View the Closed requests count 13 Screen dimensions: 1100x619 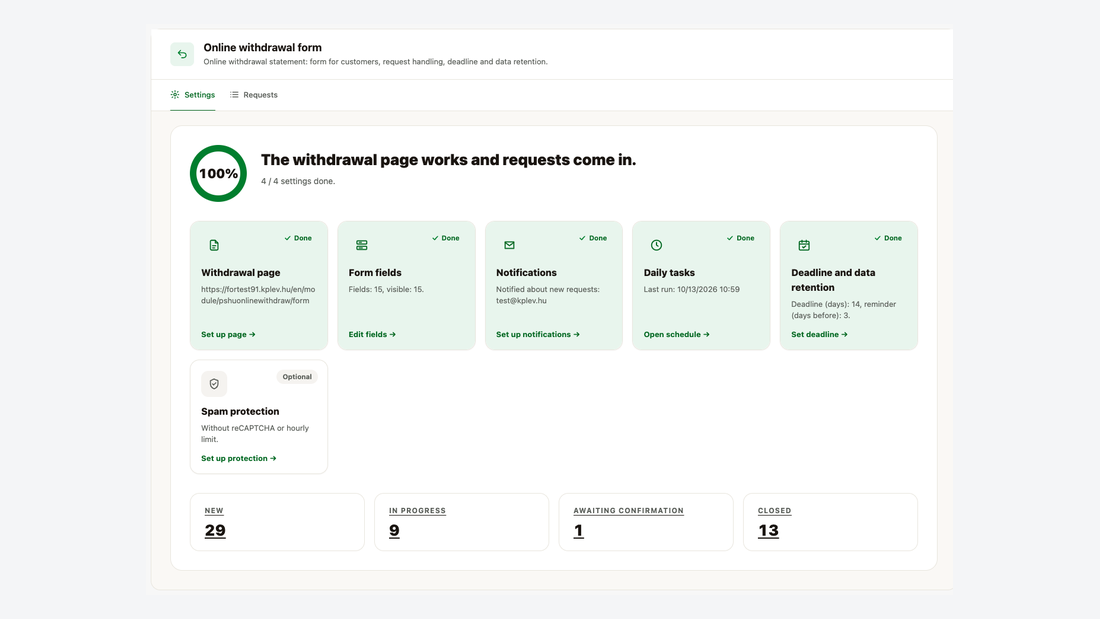click(x=768, y=531)
